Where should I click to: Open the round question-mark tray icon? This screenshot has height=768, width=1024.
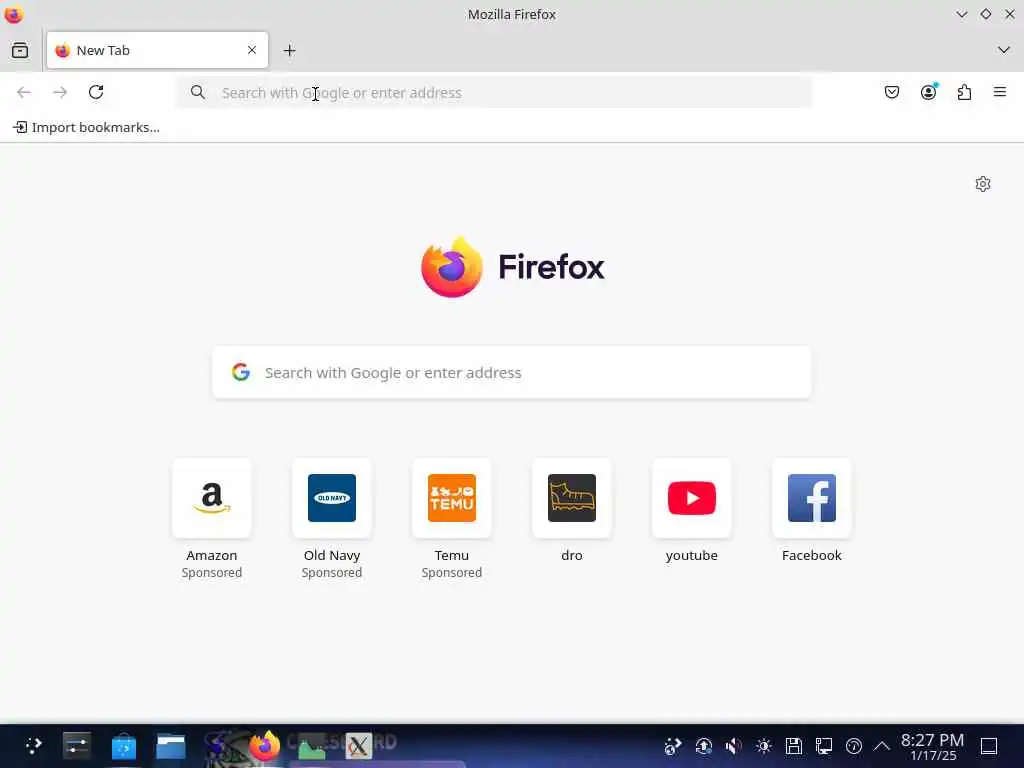(854, 746)
